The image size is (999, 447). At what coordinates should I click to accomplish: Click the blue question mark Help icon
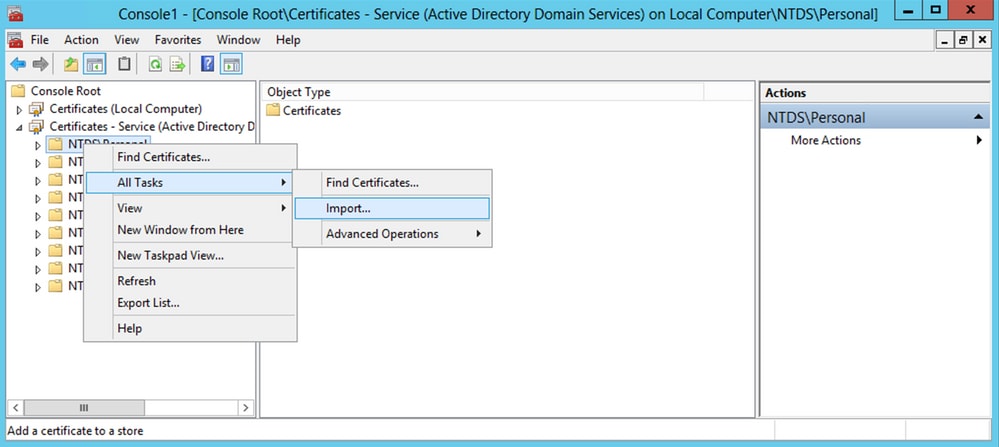click(208, 64)
